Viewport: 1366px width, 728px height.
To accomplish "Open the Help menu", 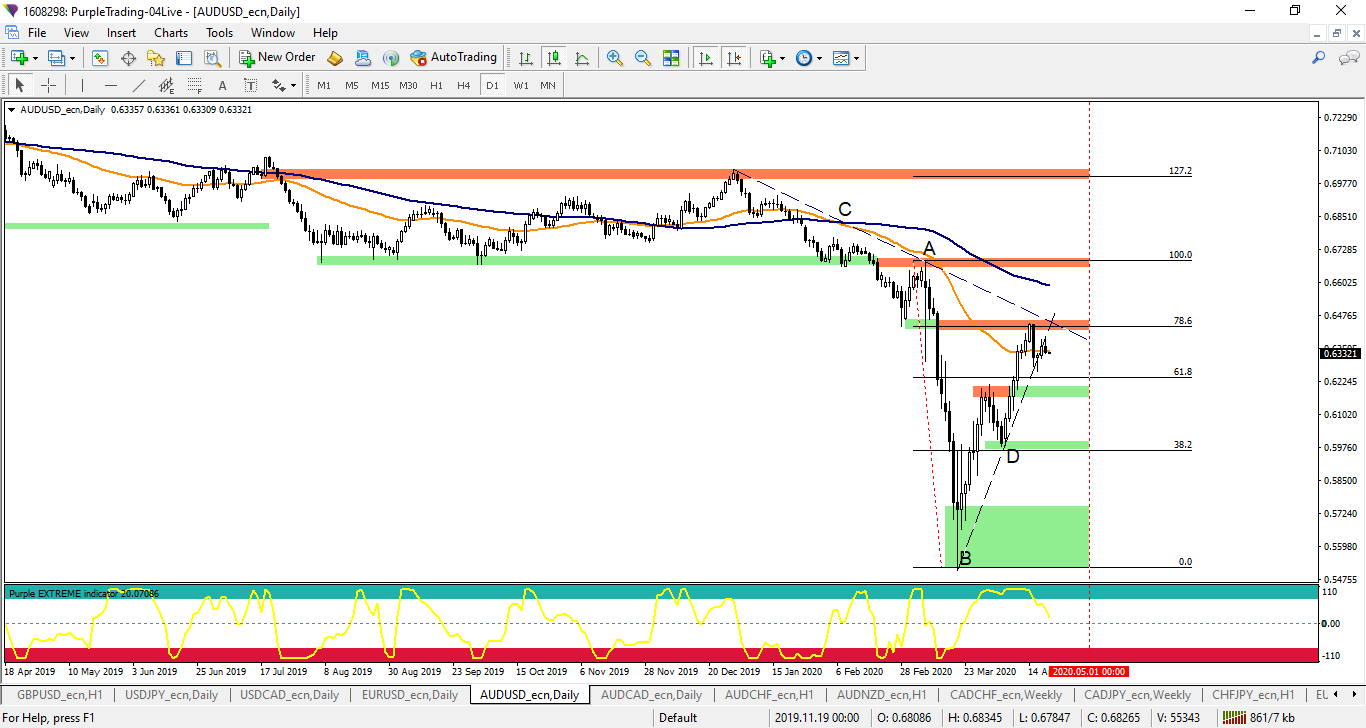I will point(325,33).
